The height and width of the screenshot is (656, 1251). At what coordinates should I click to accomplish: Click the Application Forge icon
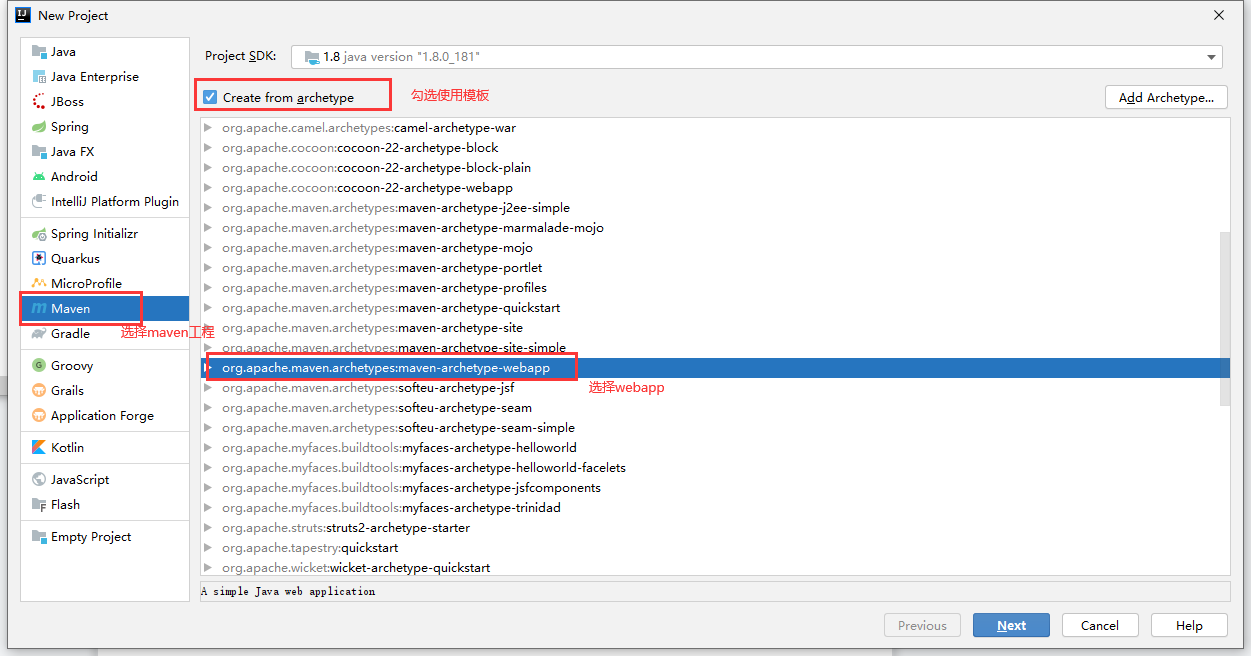point(39,416)
